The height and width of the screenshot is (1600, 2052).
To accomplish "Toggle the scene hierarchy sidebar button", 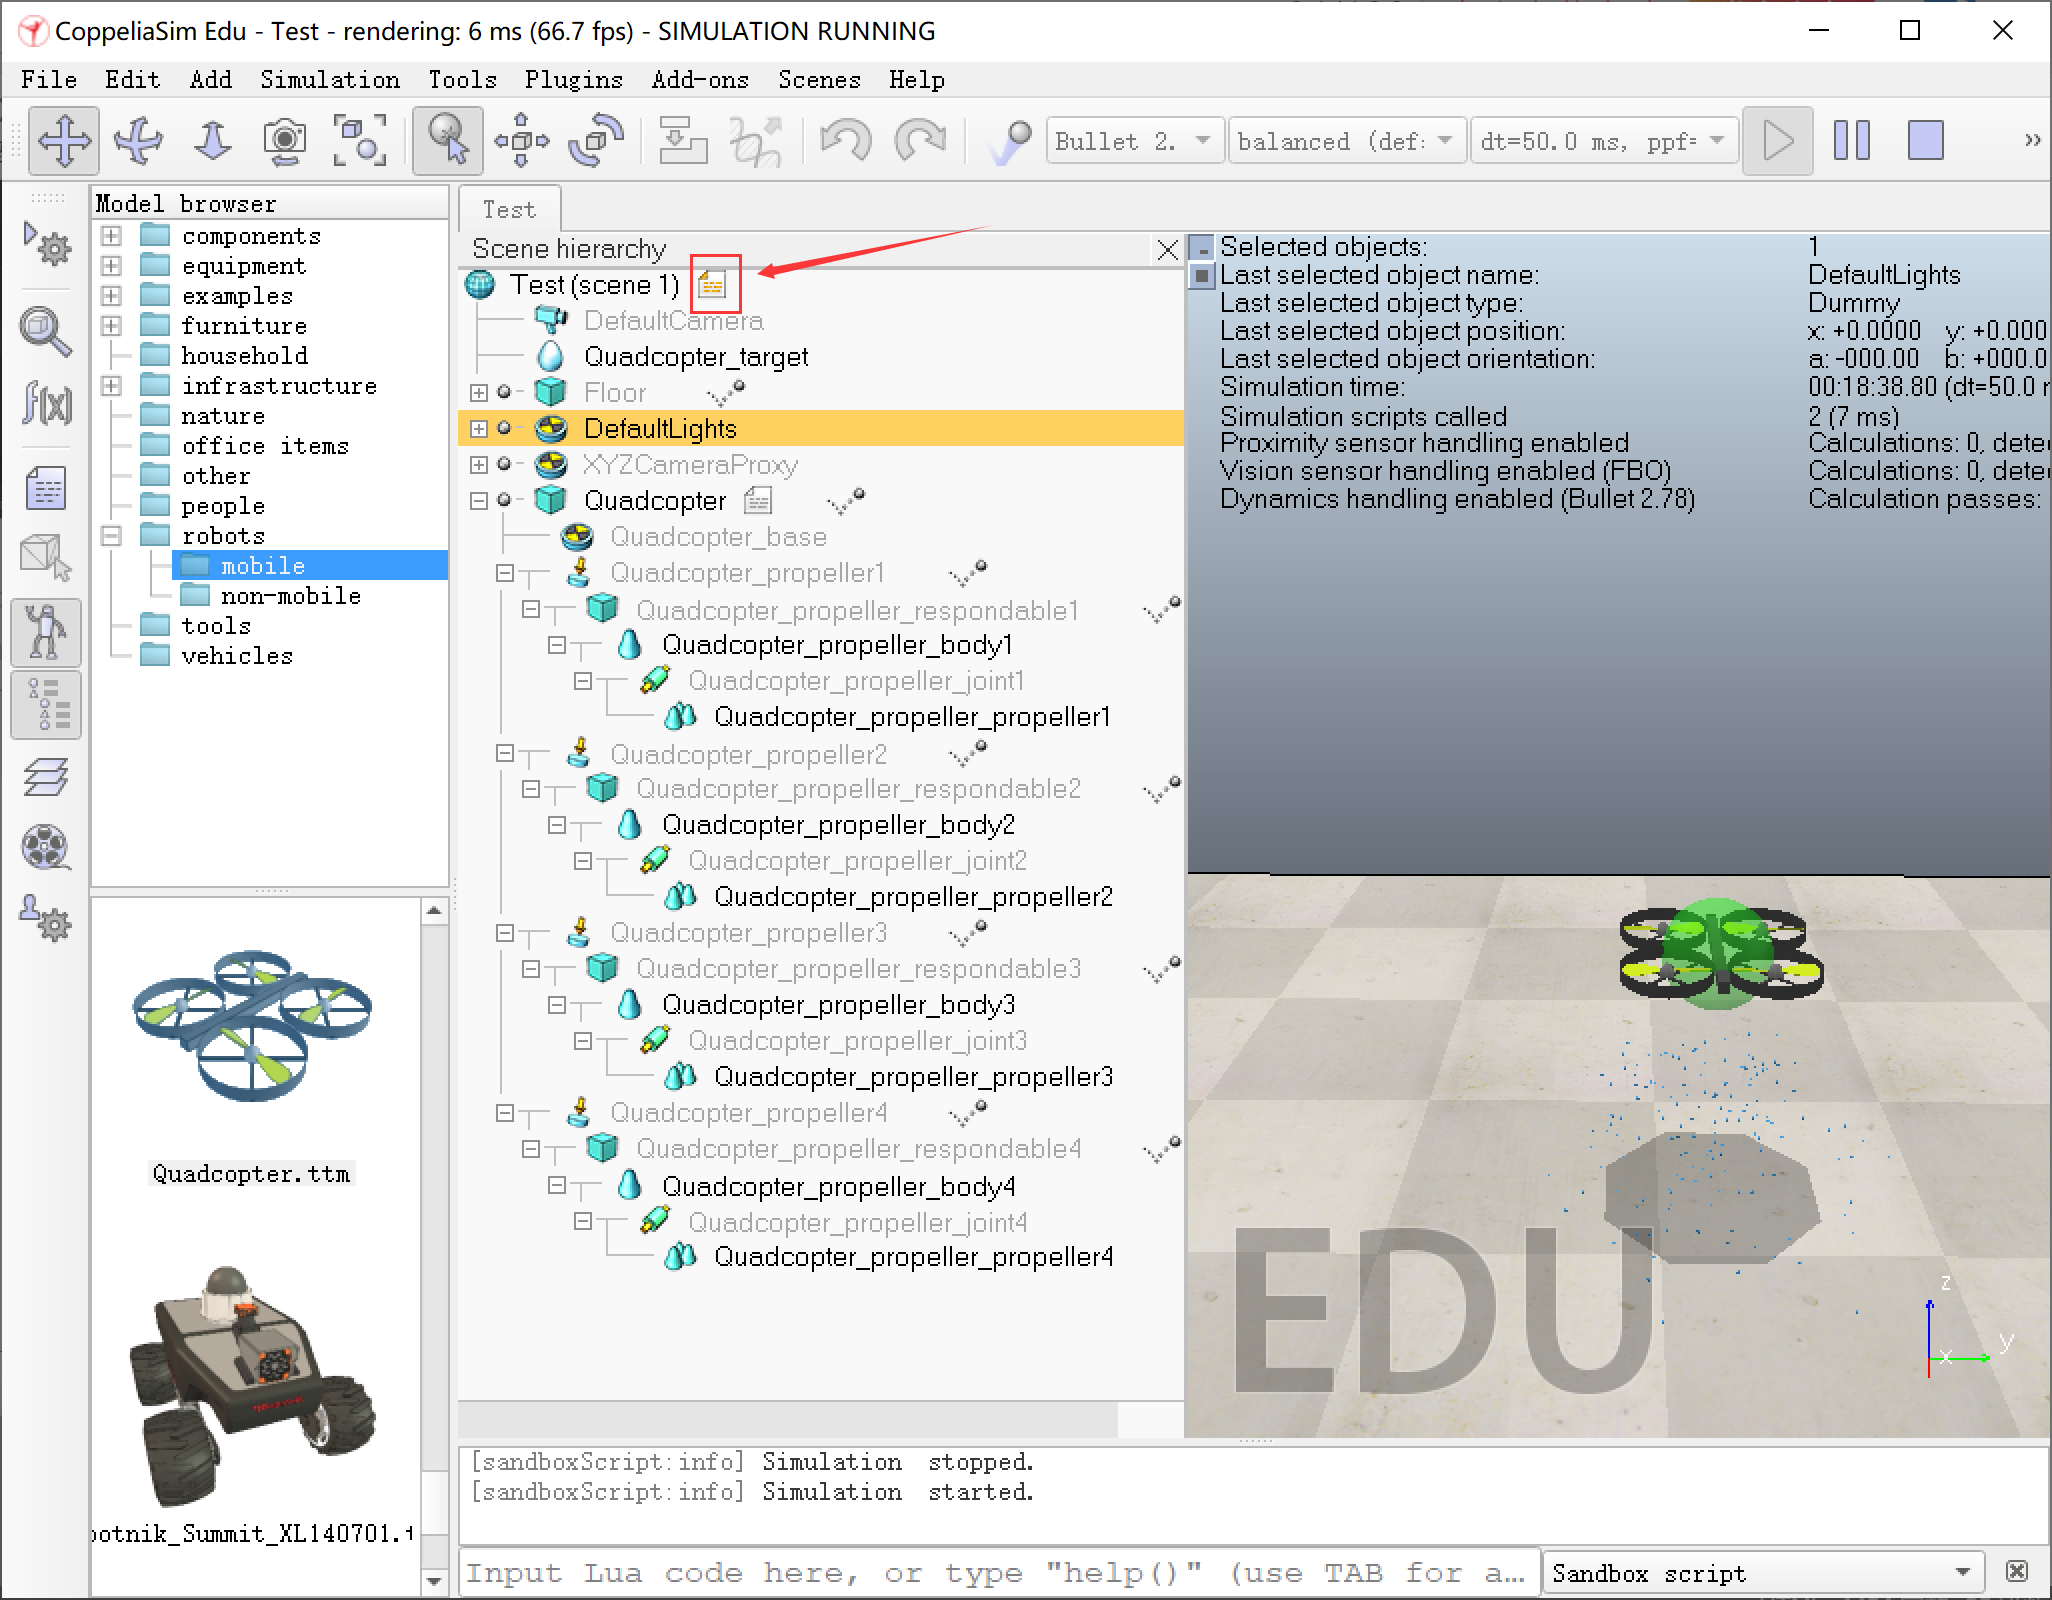I will [x=46, y=706].
